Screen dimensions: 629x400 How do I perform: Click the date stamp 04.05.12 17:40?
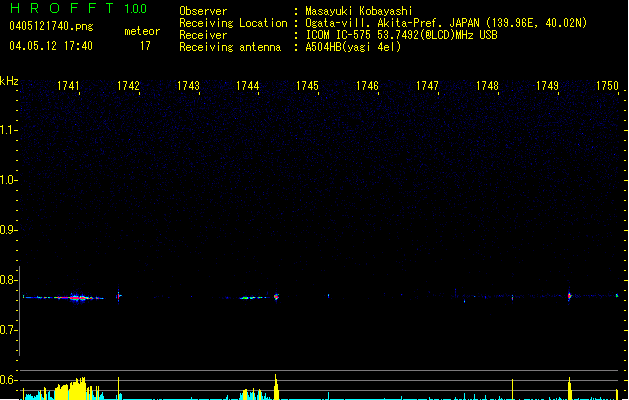[x=51, y=46]
